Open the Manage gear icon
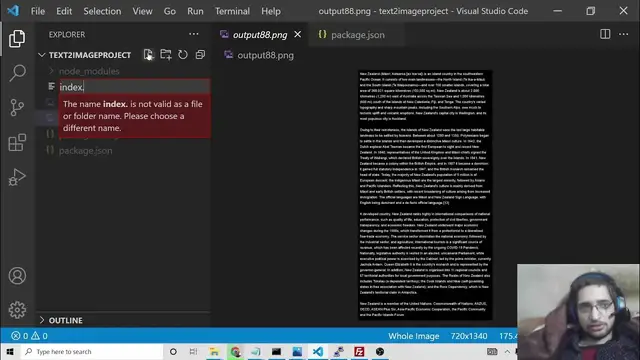The image size is (640, 360). pyautogui.click(x=17, y=310)
